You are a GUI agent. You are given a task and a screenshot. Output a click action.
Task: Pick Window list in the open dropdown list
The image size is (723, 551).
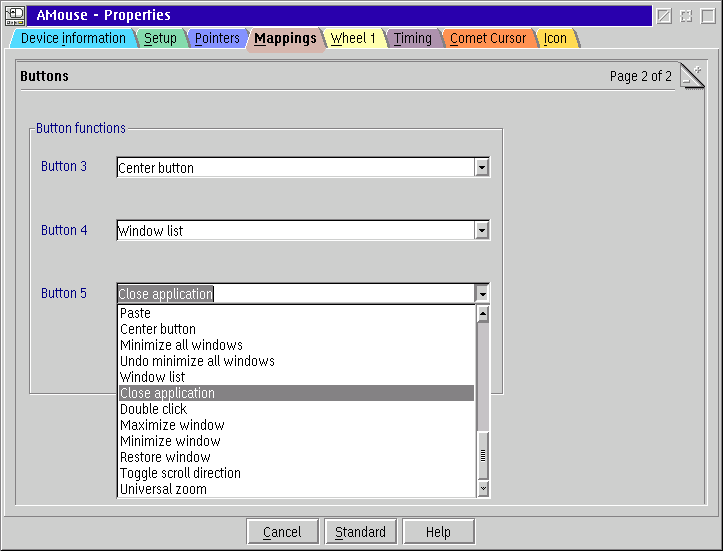296,377
